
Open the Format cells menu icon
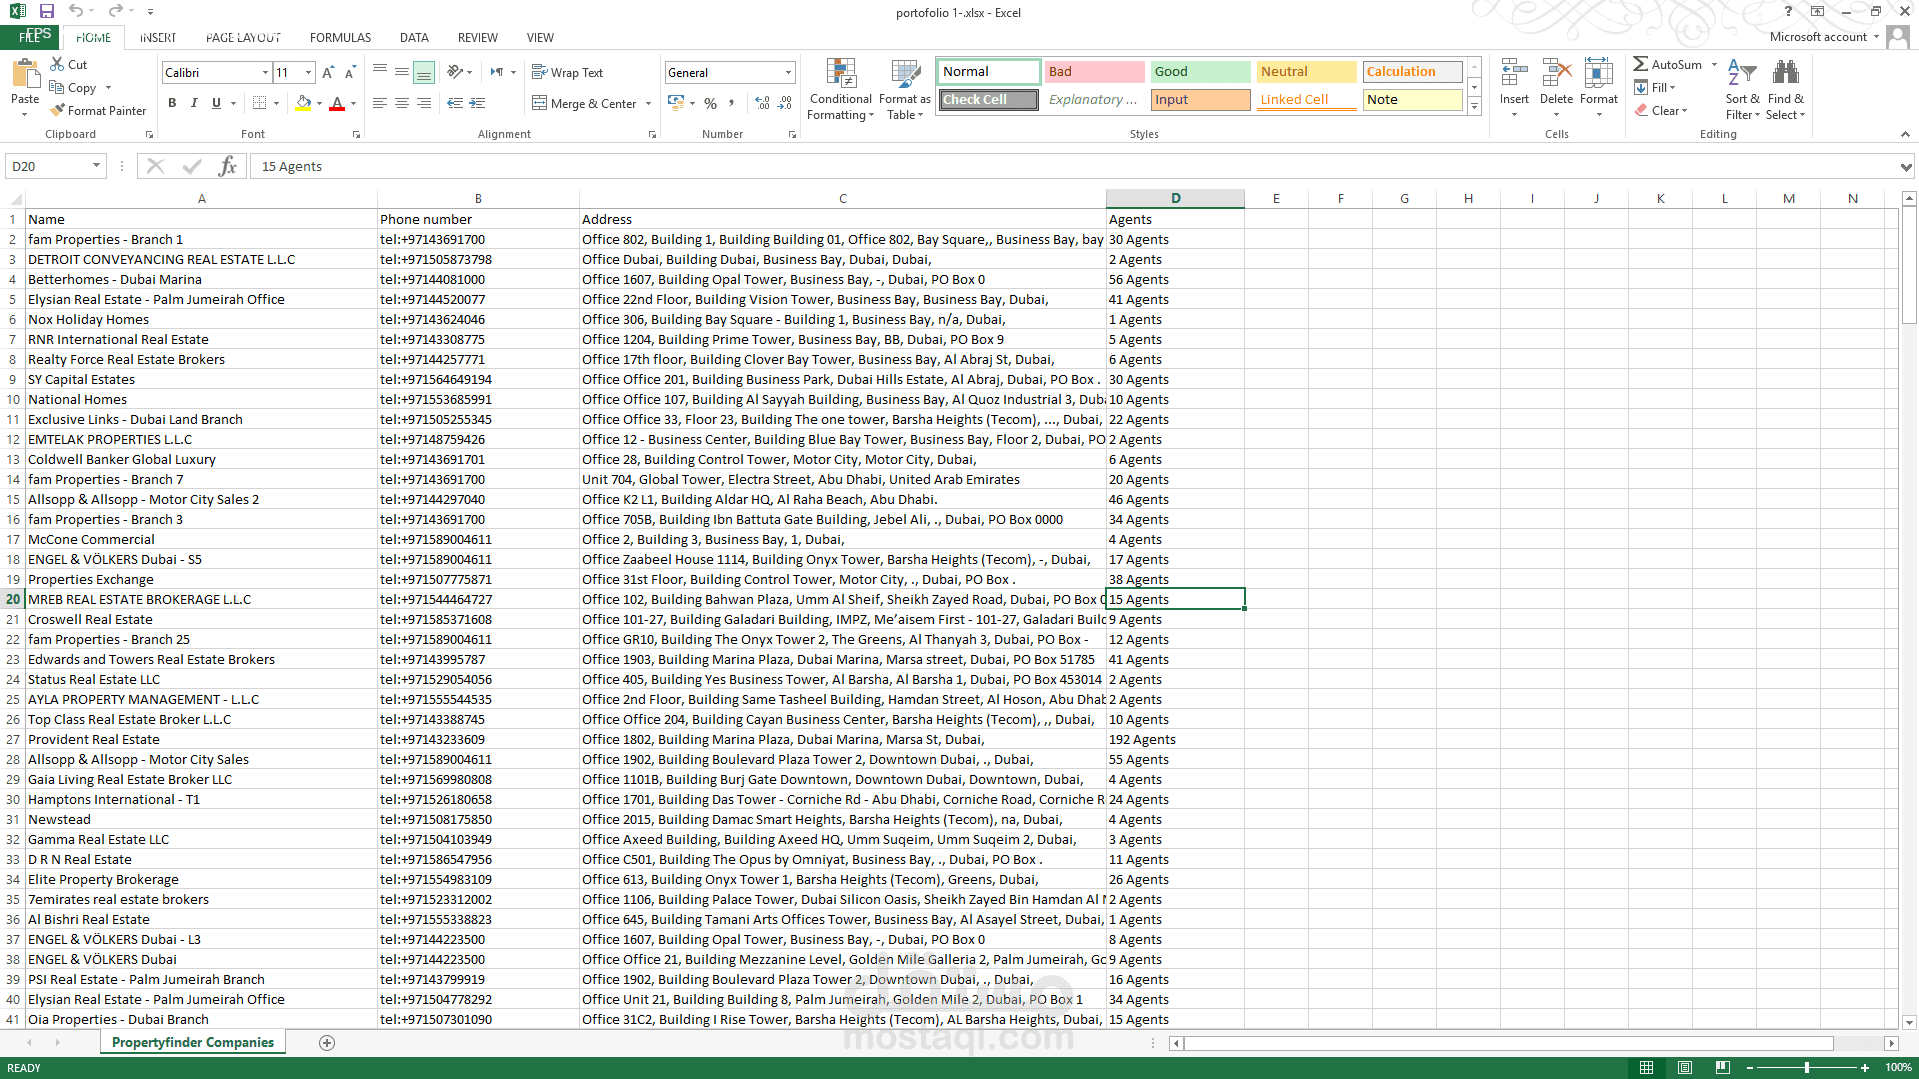[1598, 74]
